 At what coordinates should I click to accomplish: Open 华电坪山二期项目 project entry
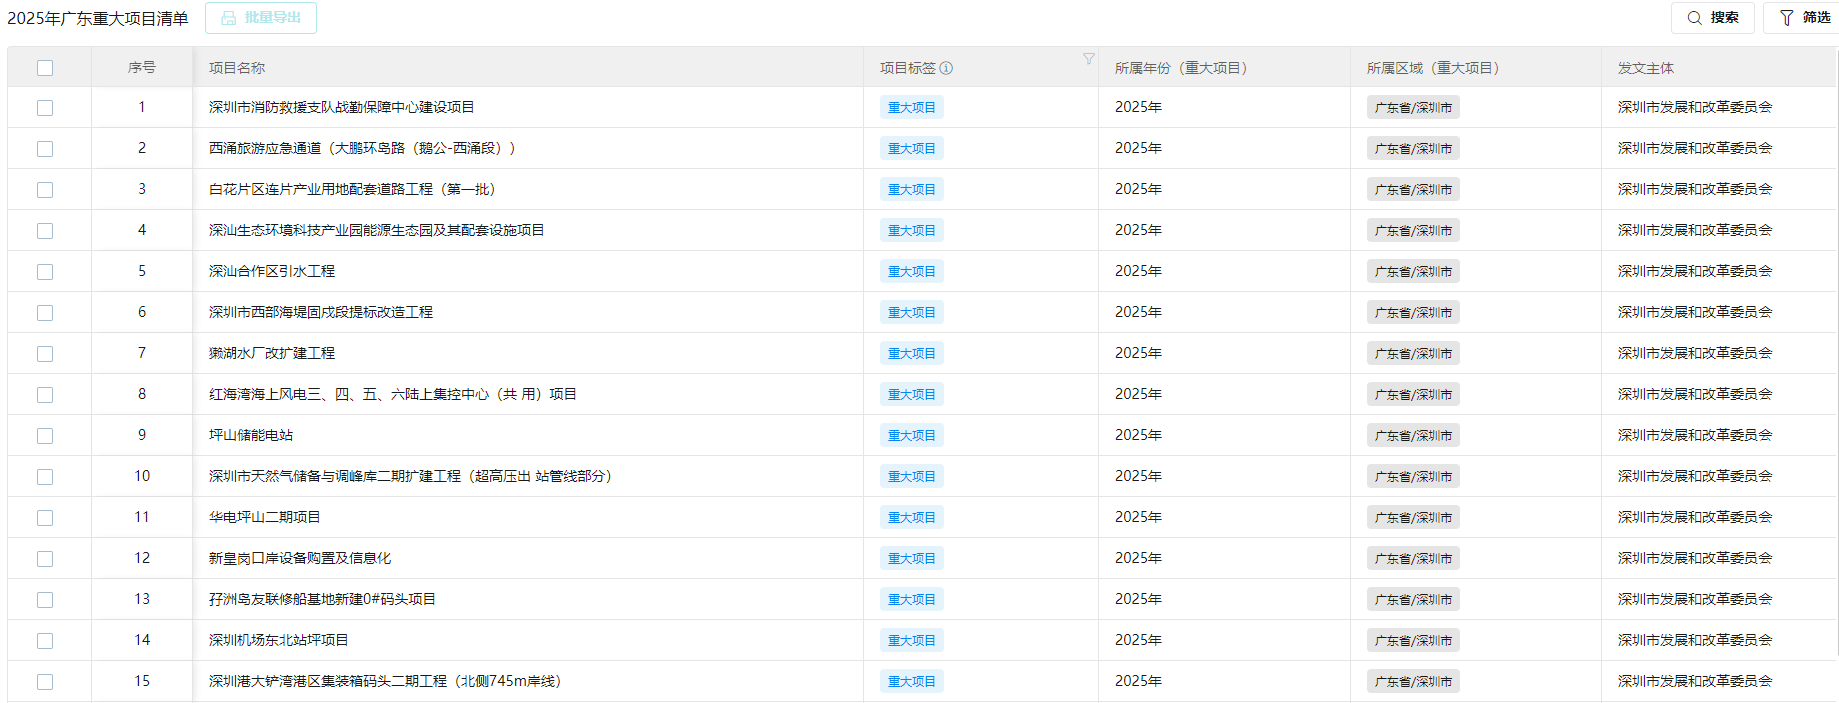264,517
